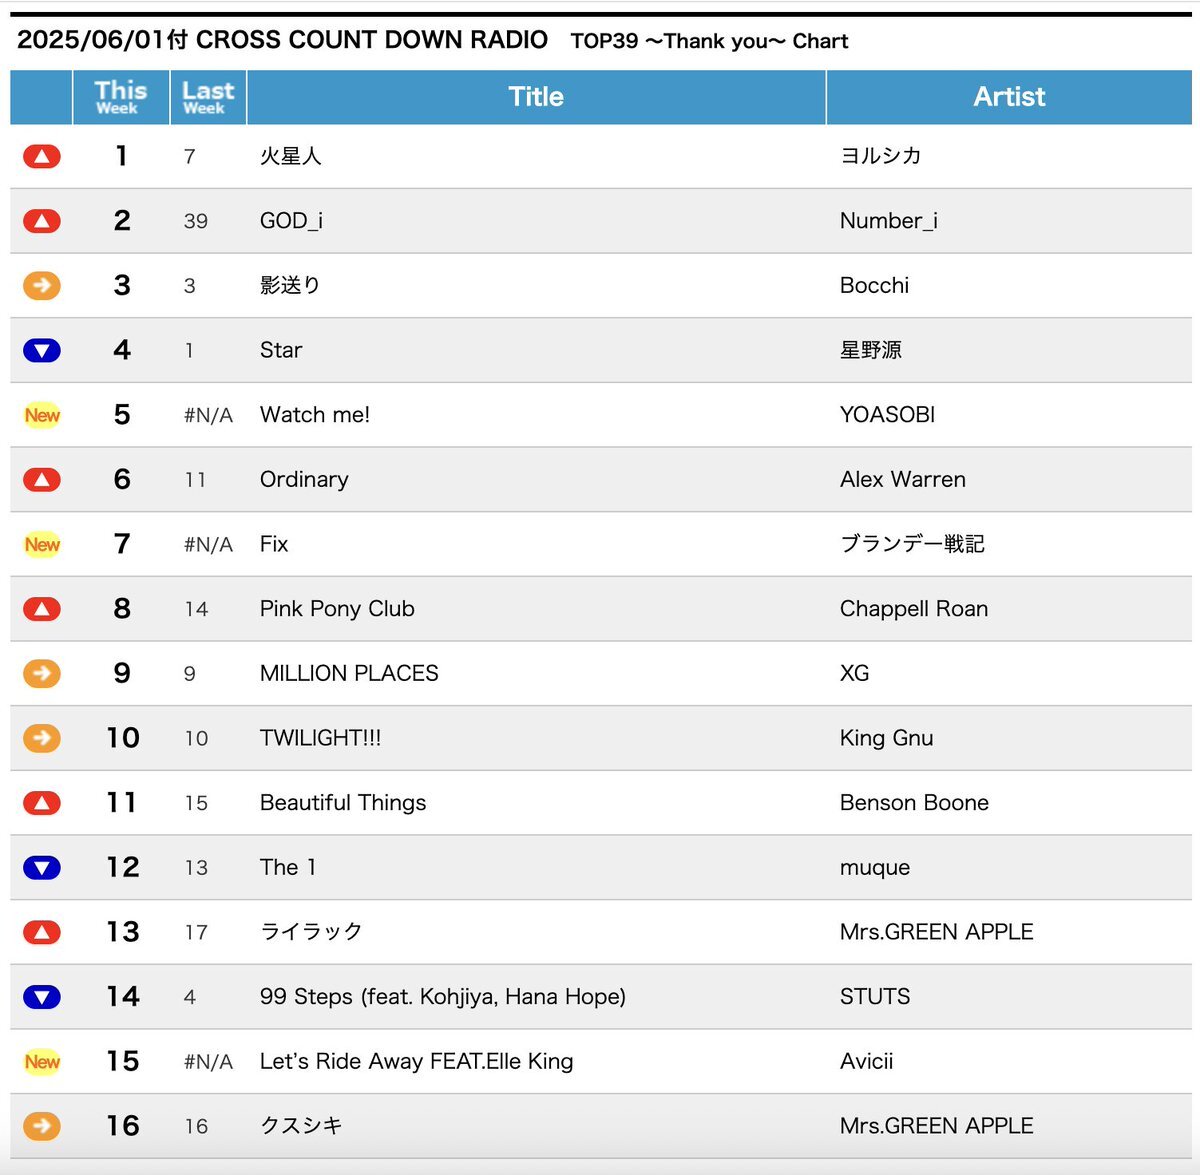Select the song title MILLION PLACES
Screen dimensions: 1200x1175
point(349,673)
